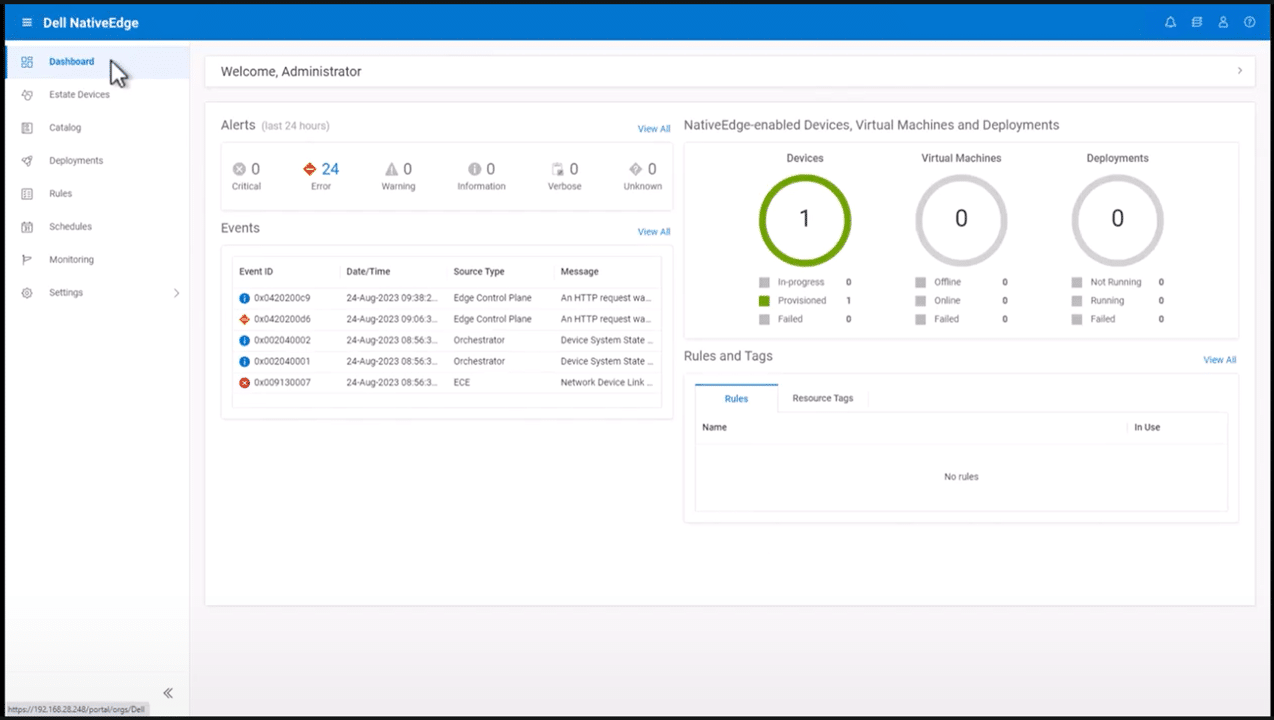
Task: Click the Critical alerts icon
Action: pos(239,169)
